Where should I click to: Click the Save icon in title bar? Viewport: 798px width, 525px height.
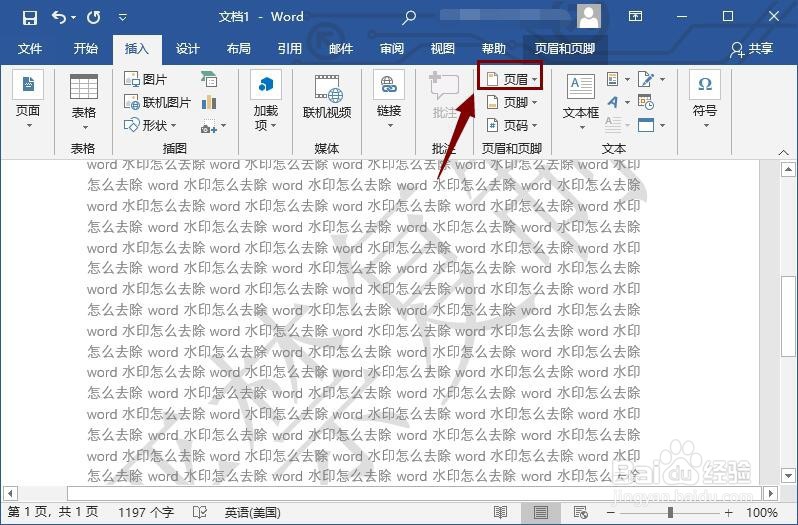tap(30, 18)
